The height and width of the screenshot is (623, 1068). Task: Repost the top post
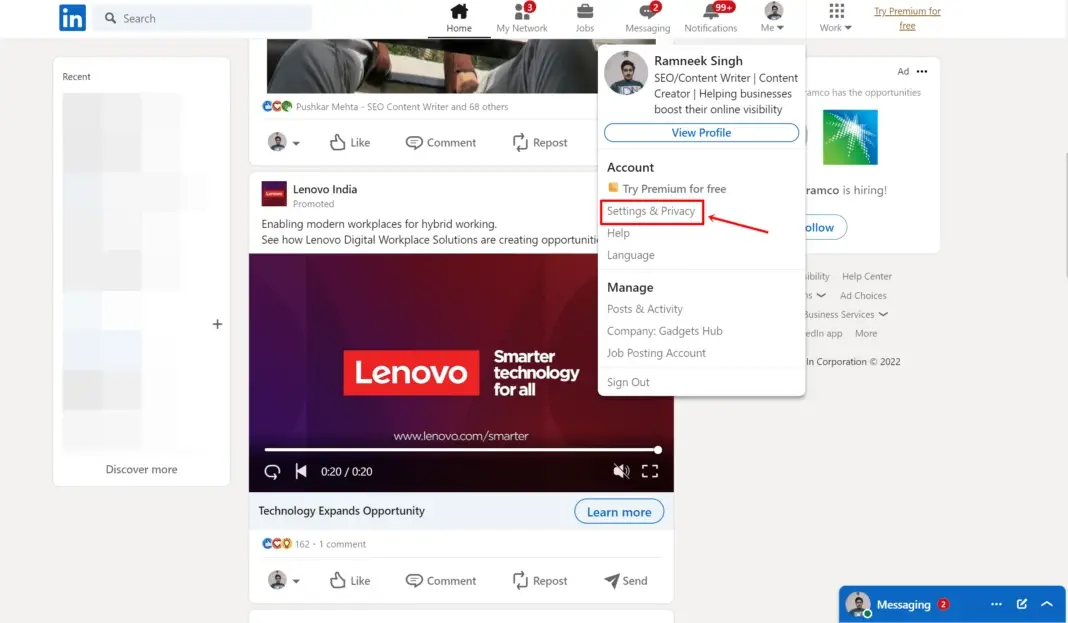click(x=539, y=142)
